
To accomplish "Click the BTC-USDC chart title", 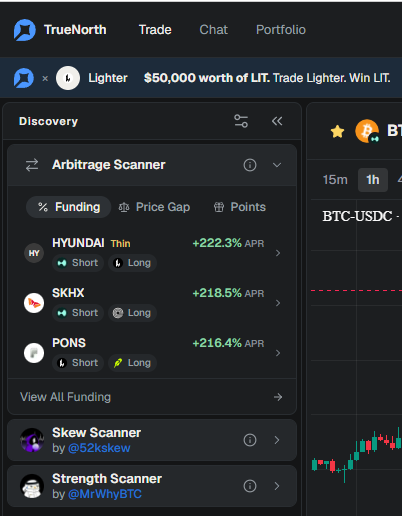I will click(357, 216).
